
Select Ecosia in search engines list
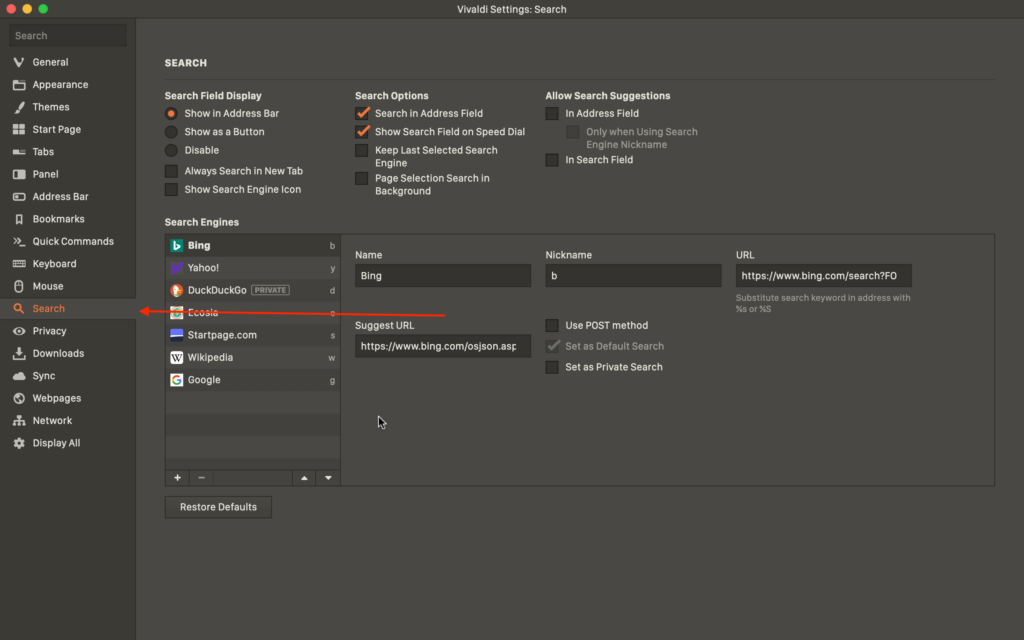coord(253,313)
